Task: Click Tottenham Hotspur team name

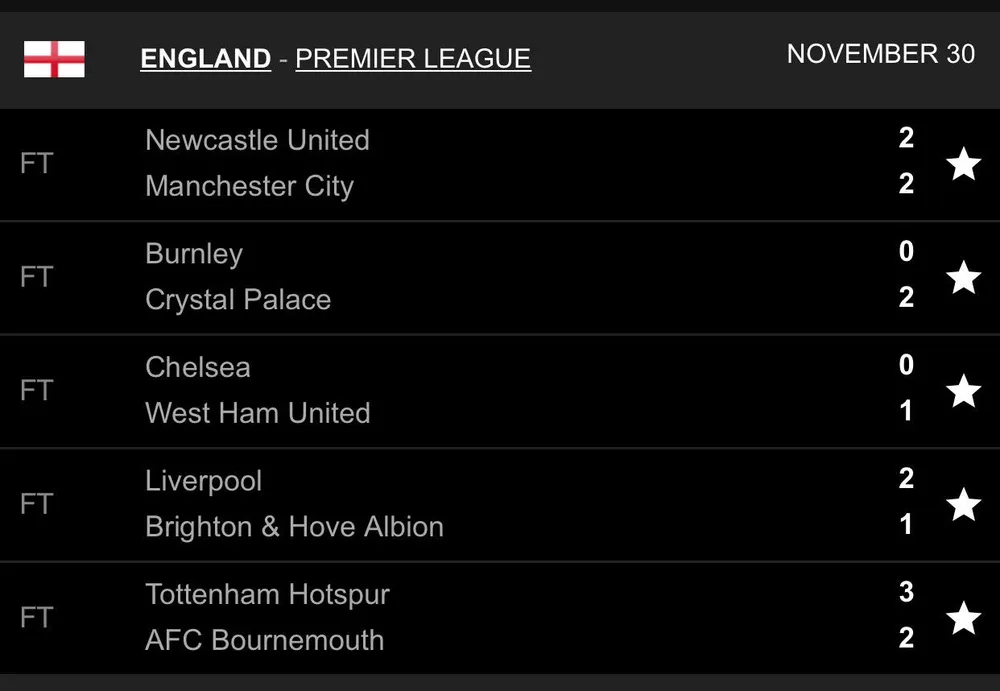Action: pyautogui.click(x=267, y=594)
